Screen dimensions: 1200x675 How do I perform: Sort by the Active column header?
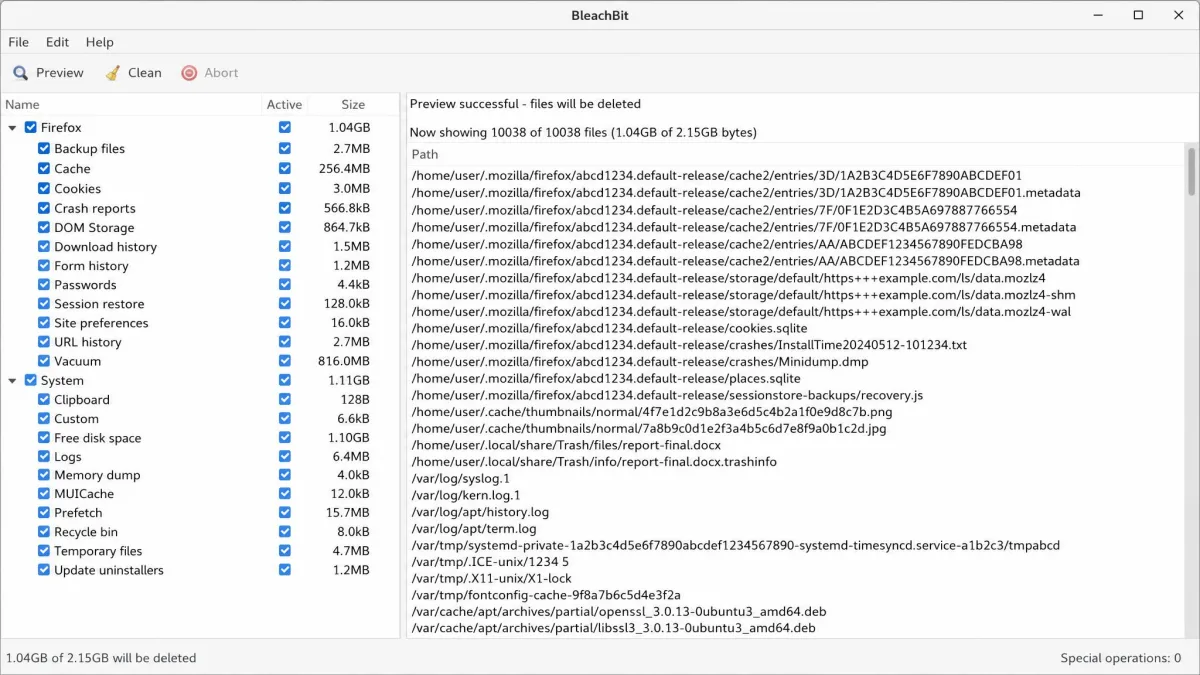[x=284, y=105]
